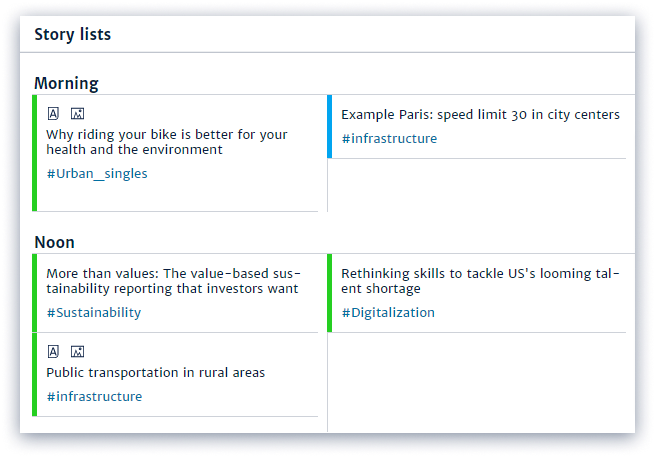The height and width of the screenshot is (457, 655).
Task: Open Public transportation in rural areas story
Action: point(155,373)
